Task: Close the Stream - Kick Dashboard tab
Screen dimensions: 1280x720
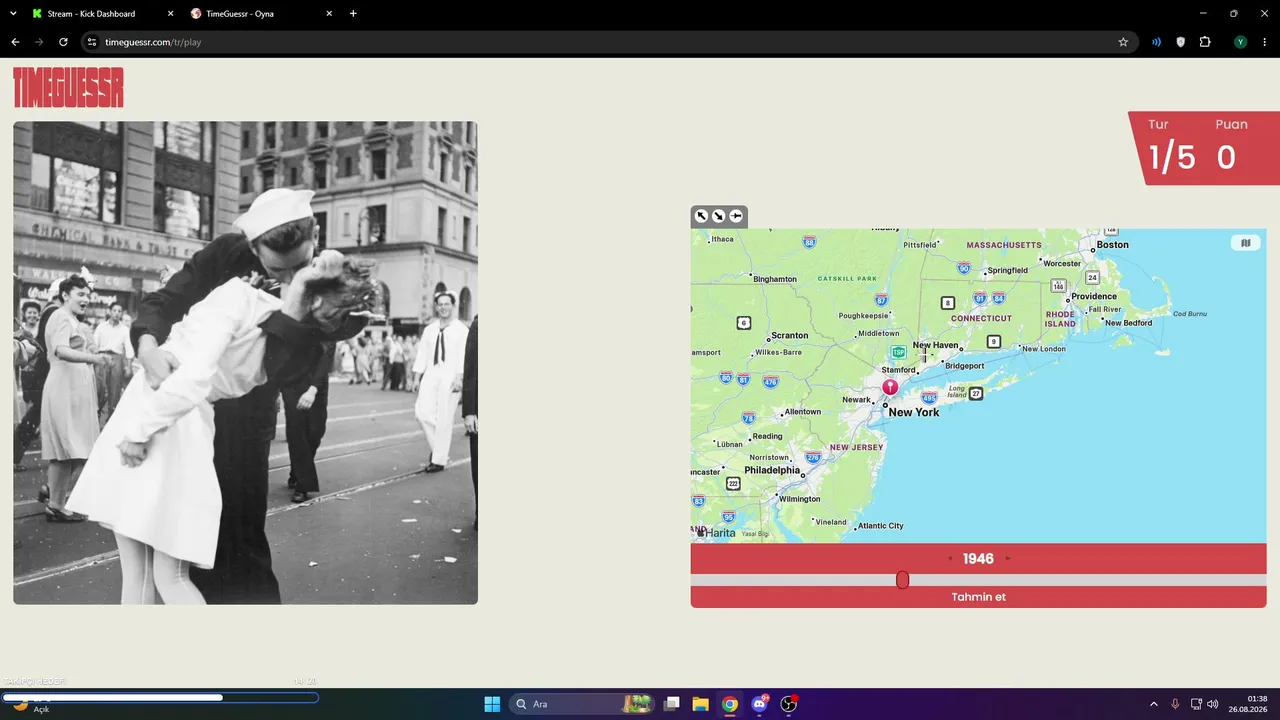Action: pos(170,14)
